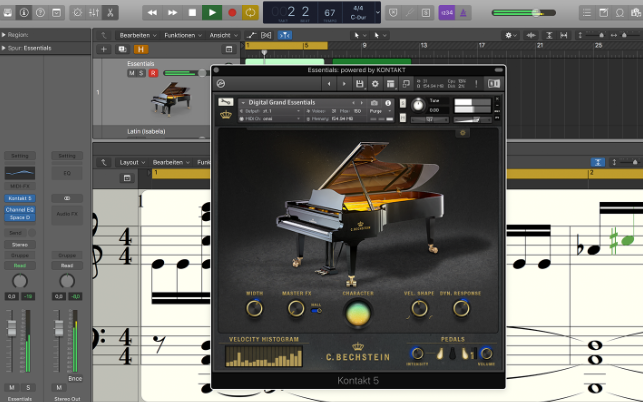Mute the Essentials track with M button

click(132, 73)
